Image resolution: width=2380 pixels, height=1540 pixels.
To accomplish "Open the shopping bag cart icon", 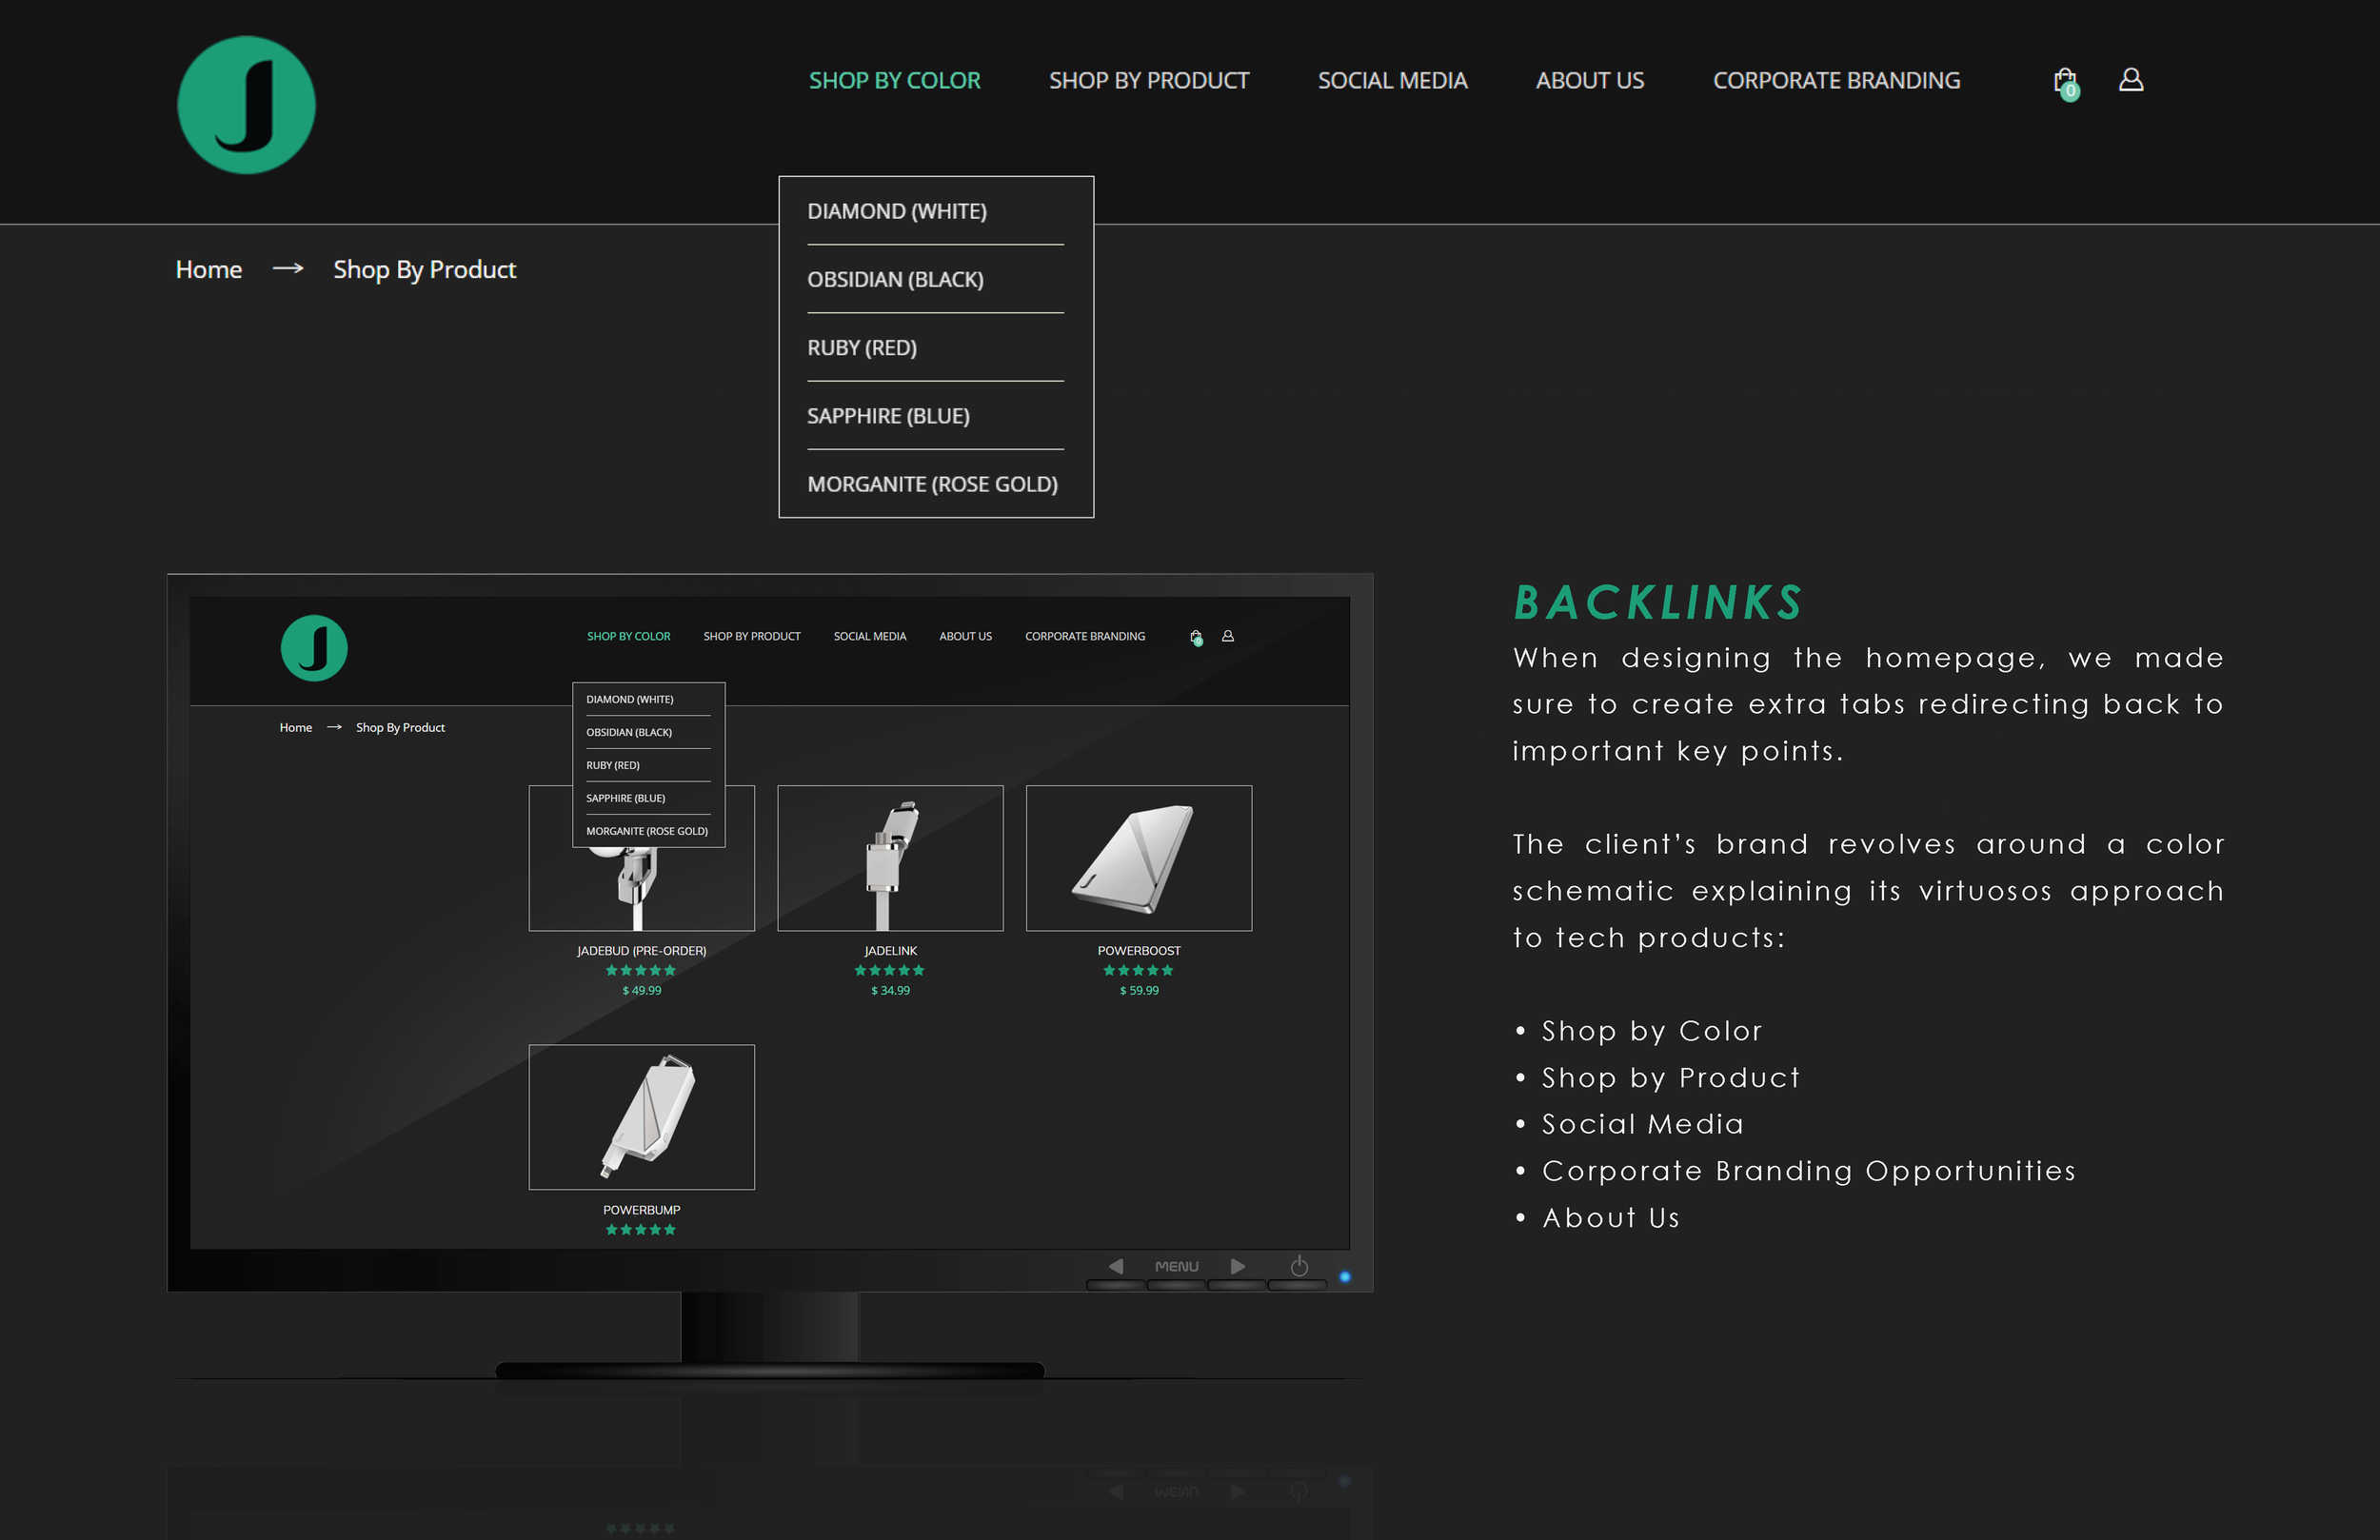I will [2065, 81].
